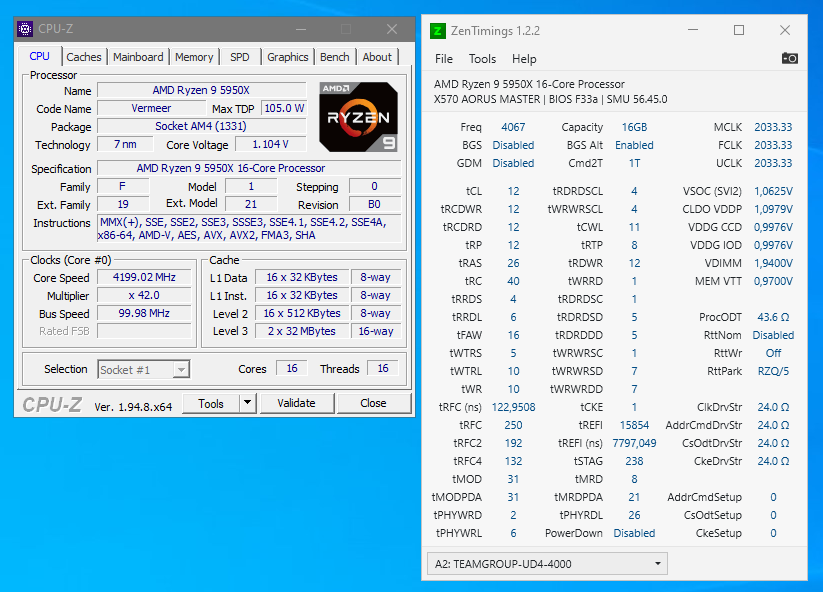
Task: Click the Cmd2T value 1T
Action: pyautogui.click(x=634, y=163)
